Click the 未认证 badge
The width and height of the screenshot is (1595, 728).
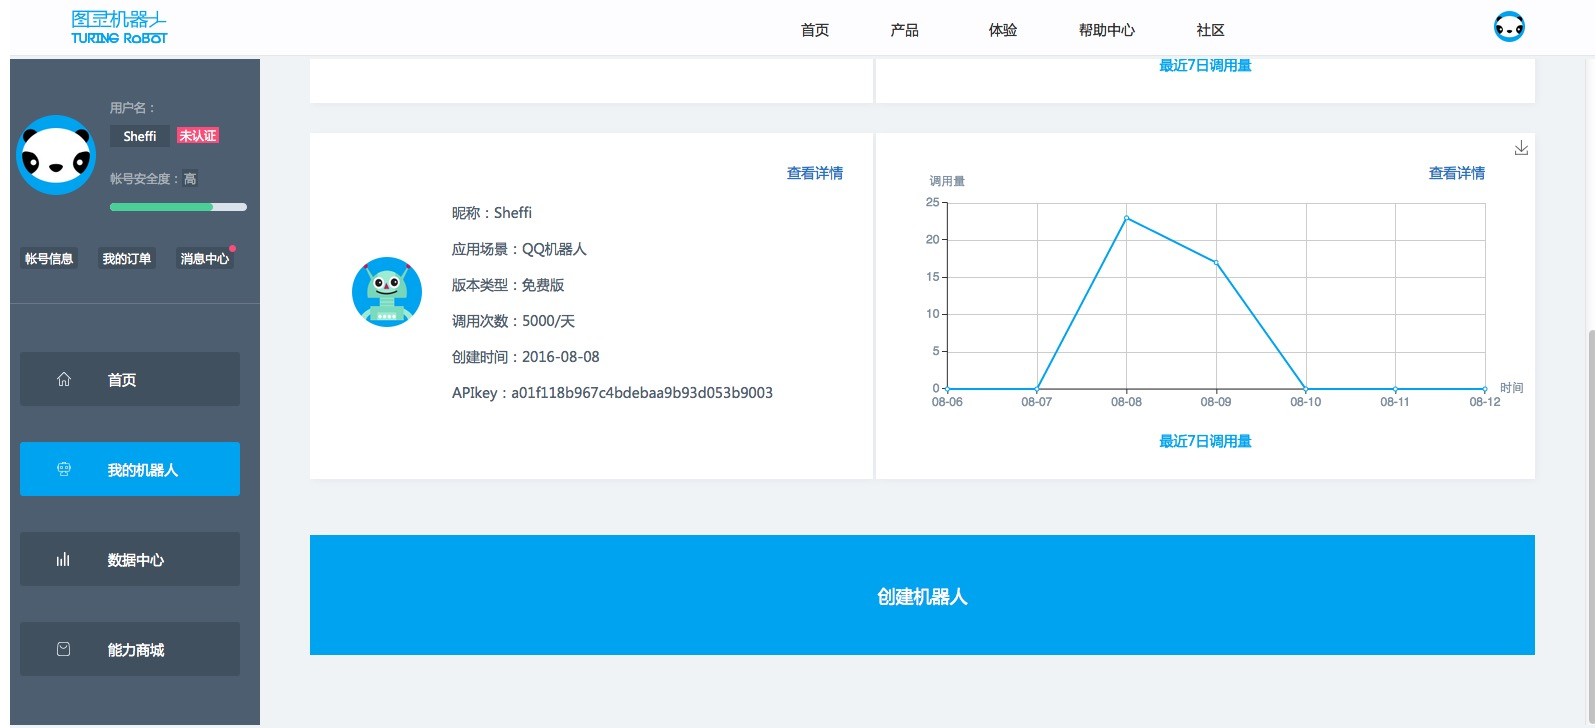click(x=198, y=136)
